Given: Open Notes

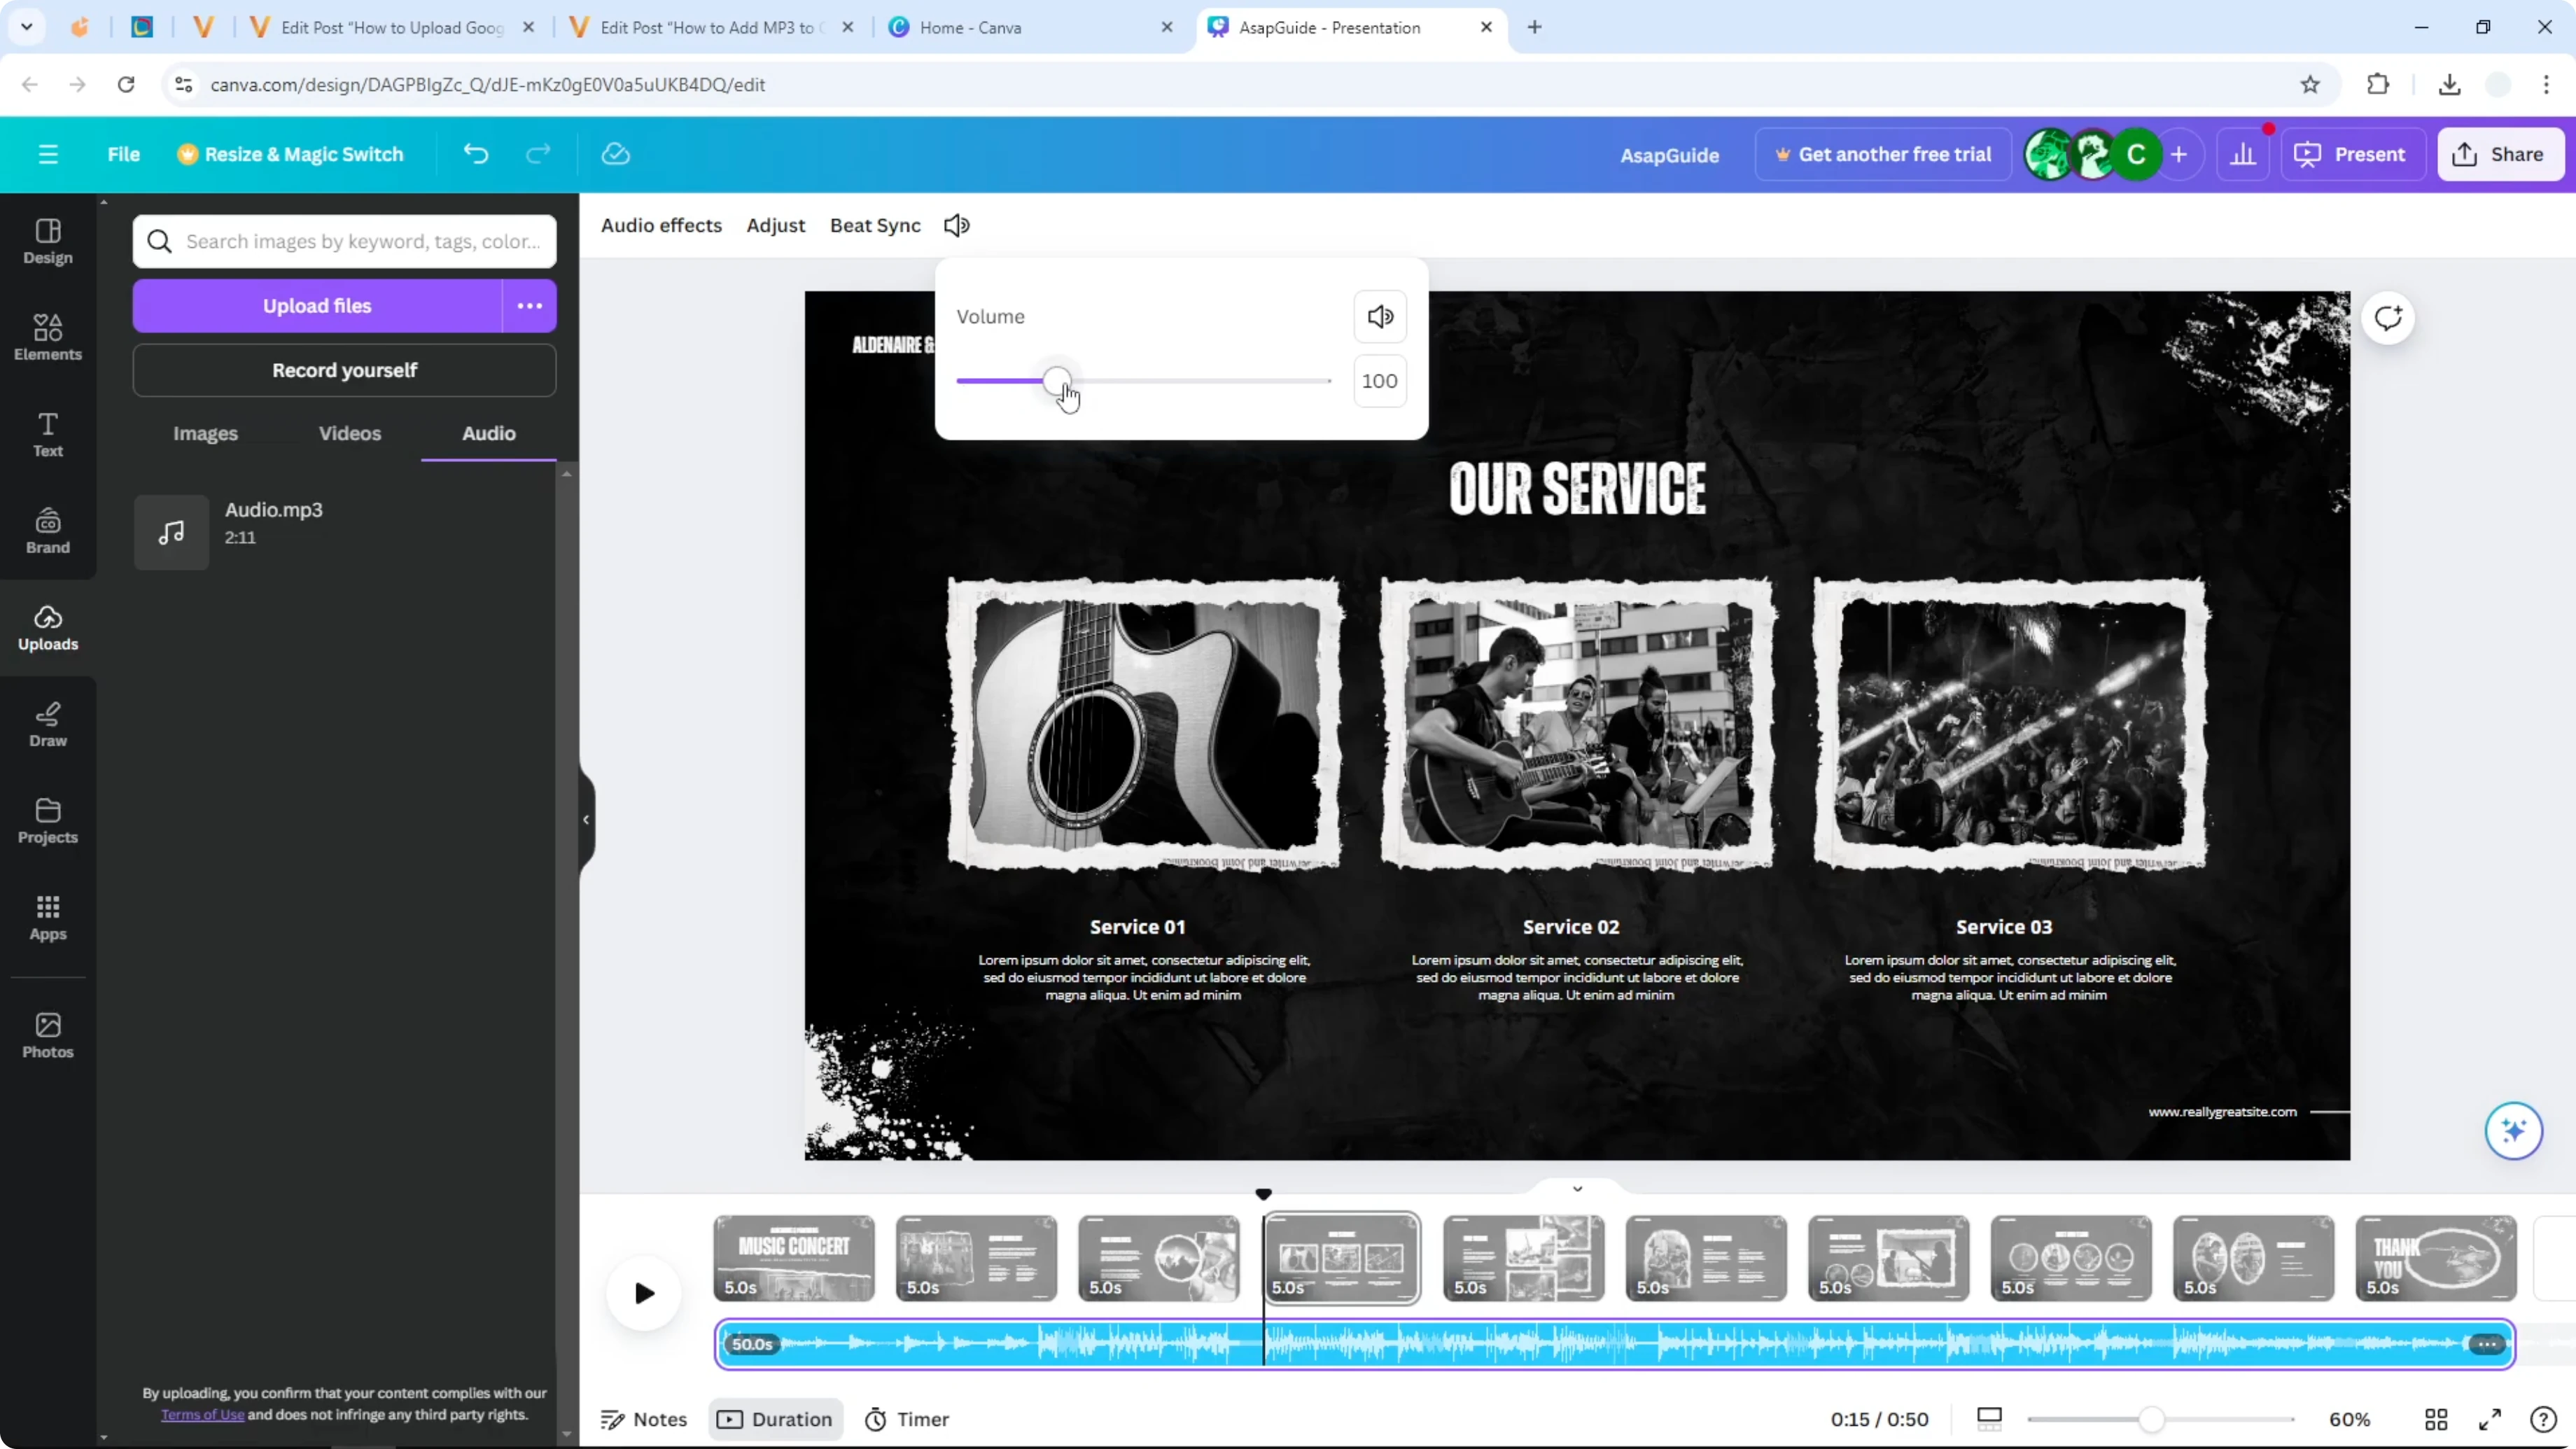Looking at the screenshot, I should (x=644, y=1419).
